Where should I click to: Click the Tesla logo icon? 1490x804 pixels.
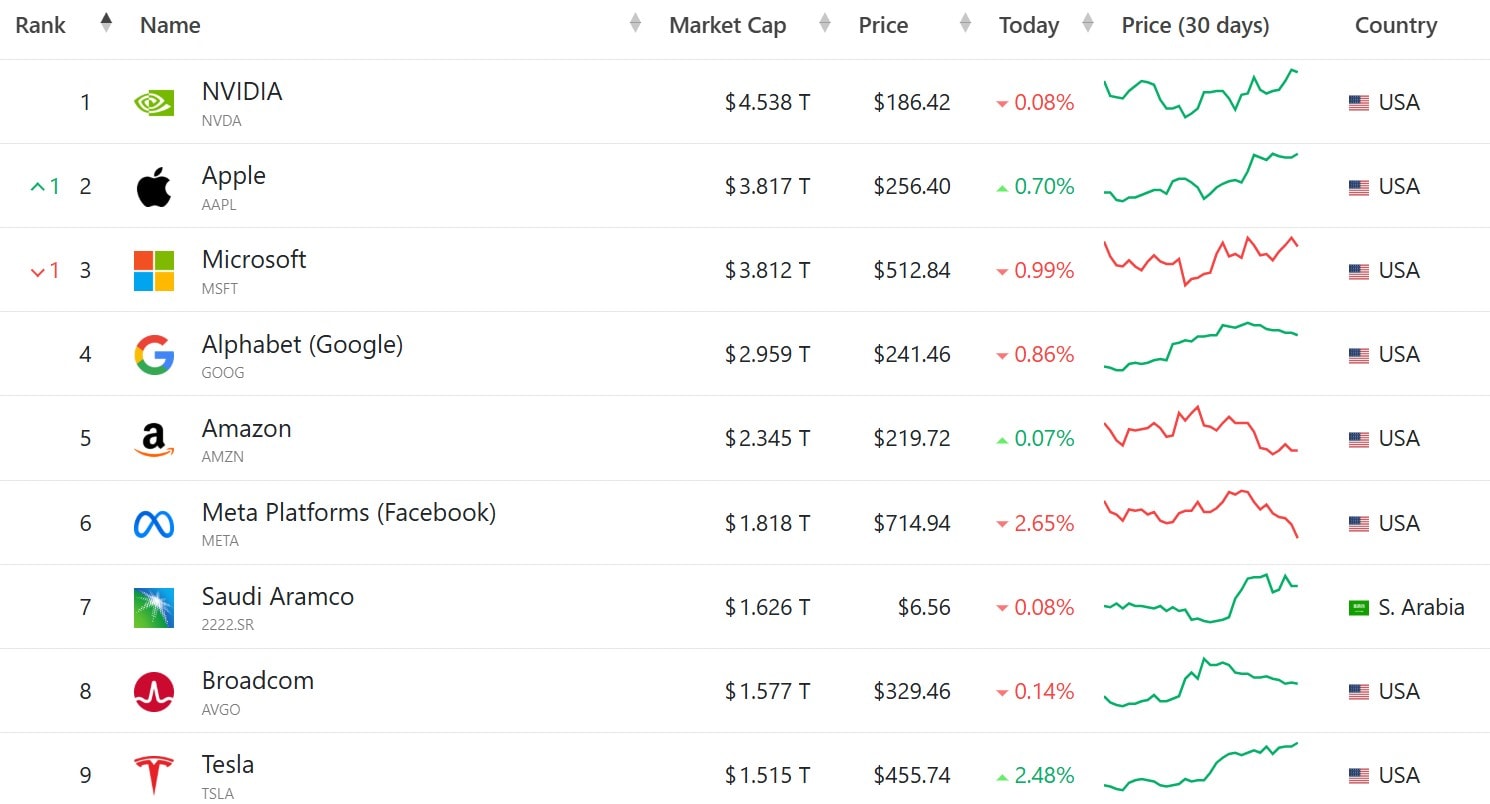[154, 776]
